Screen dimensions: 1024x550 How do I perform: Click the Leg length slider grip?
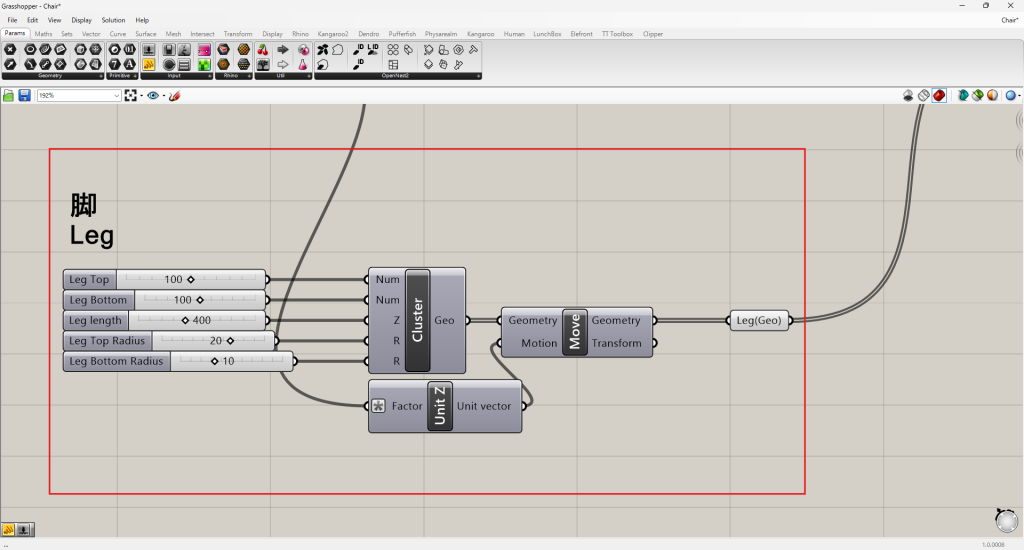pos(185,320)
